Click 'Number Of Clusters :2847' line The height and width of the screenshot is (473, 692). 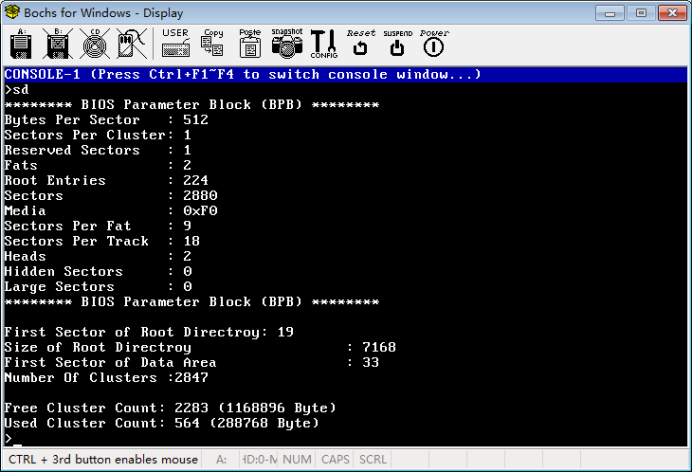[x=106, y=378]
